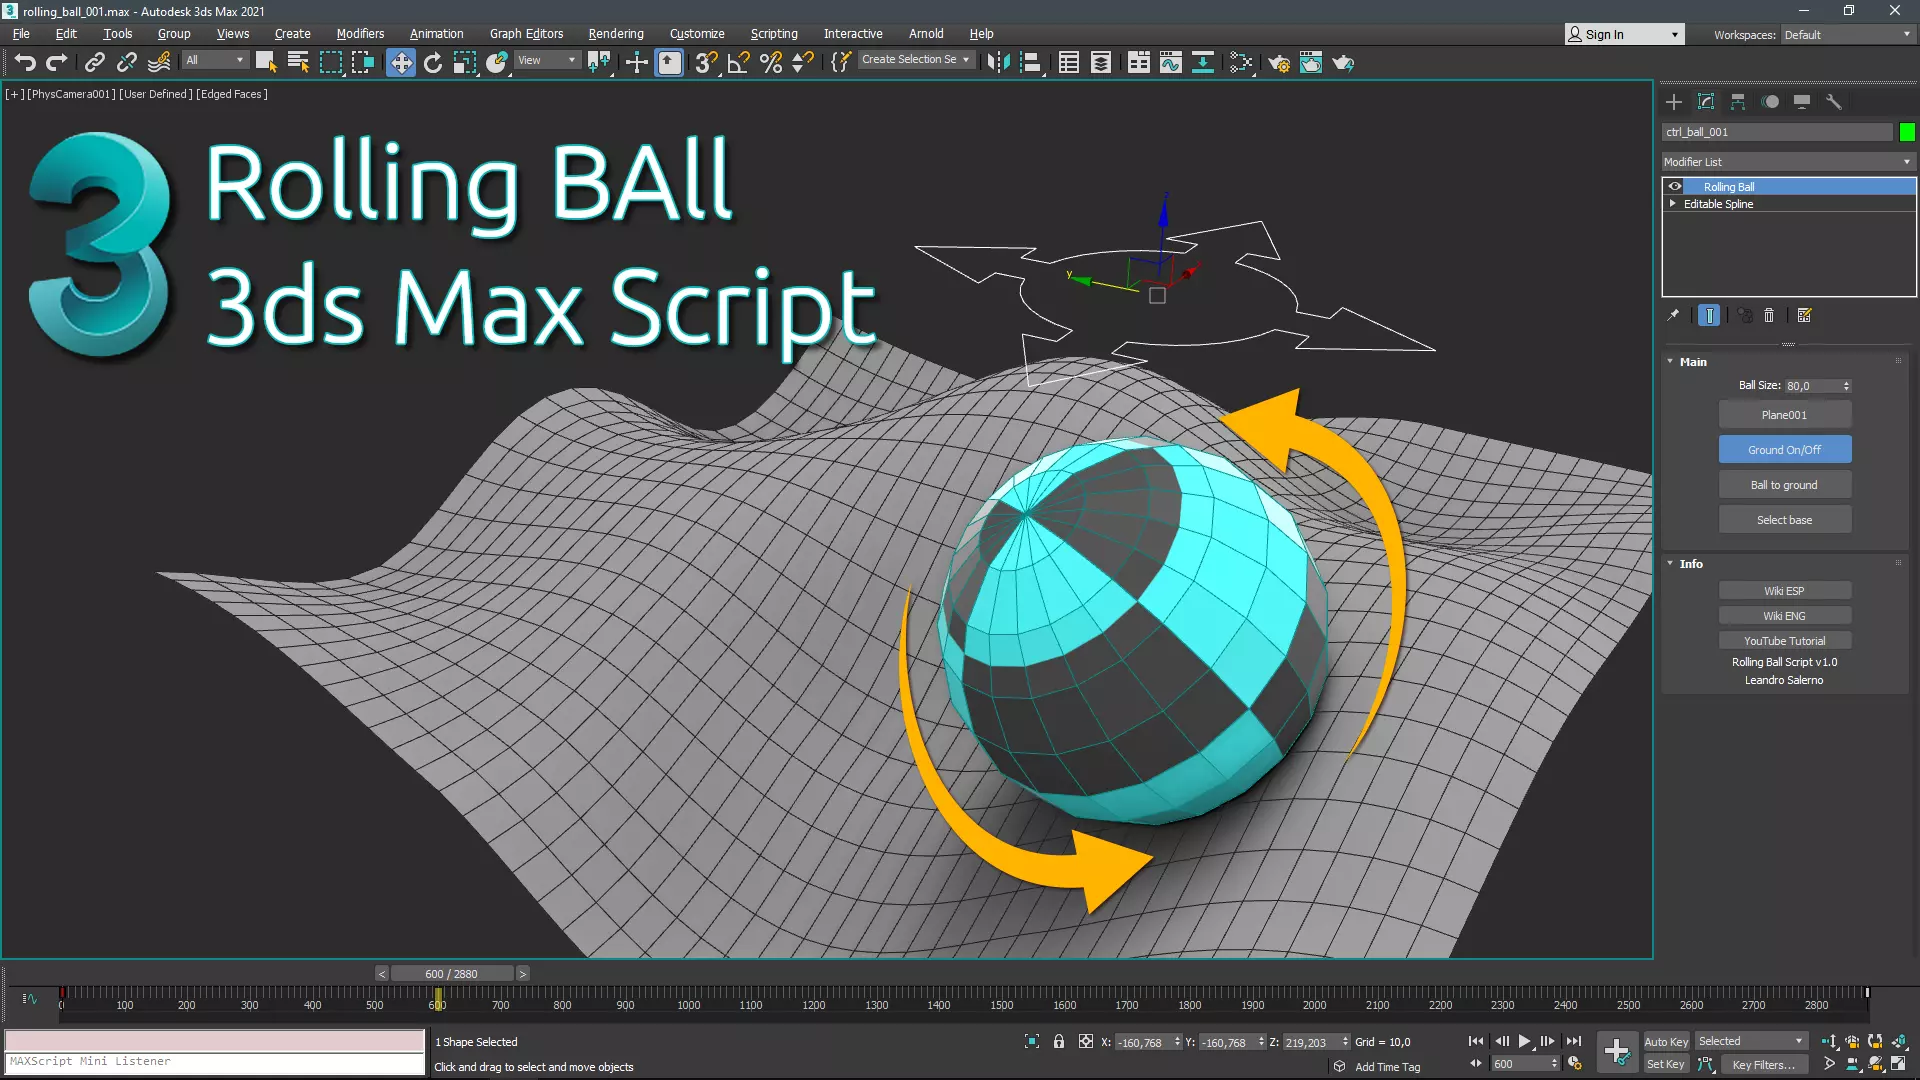Click the Ball to ground button

[1784, 485]
